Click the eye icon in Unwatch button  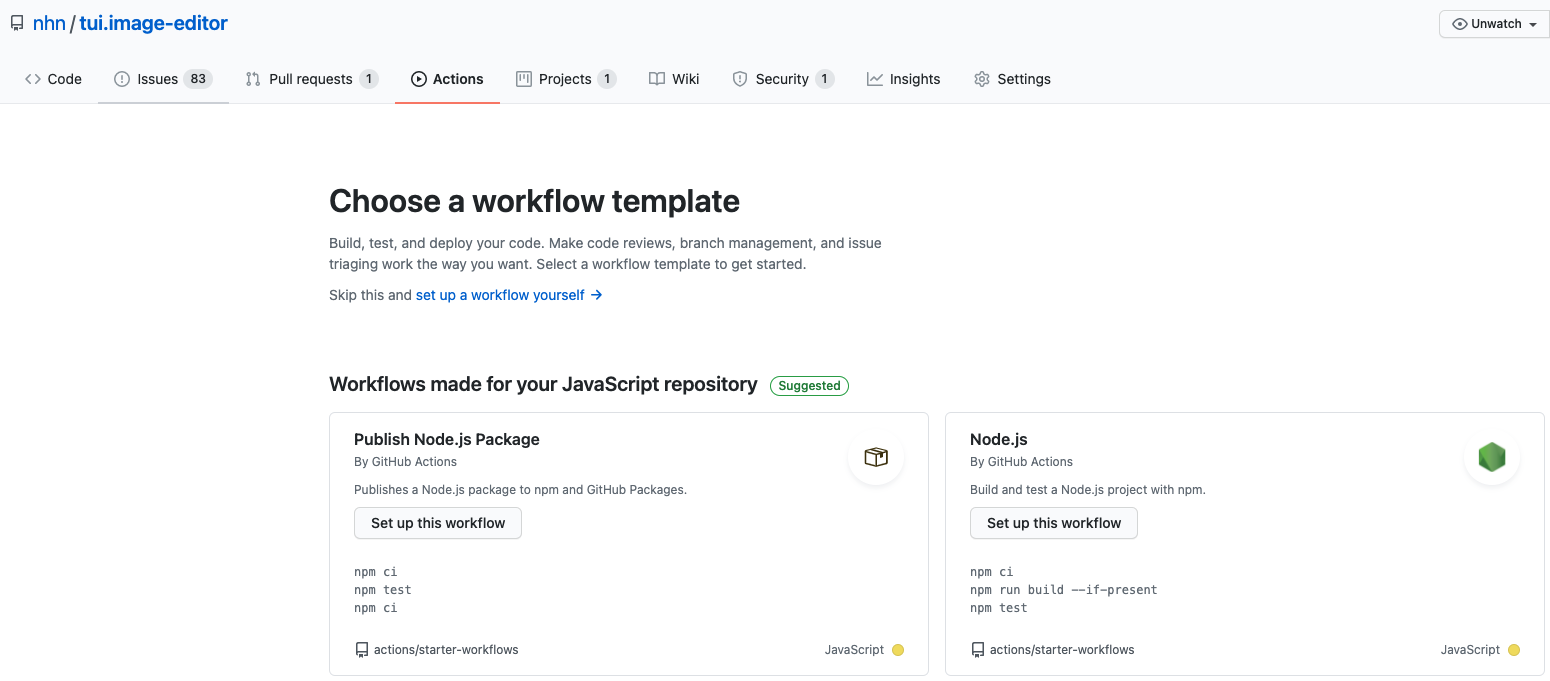click(1460, 24)
